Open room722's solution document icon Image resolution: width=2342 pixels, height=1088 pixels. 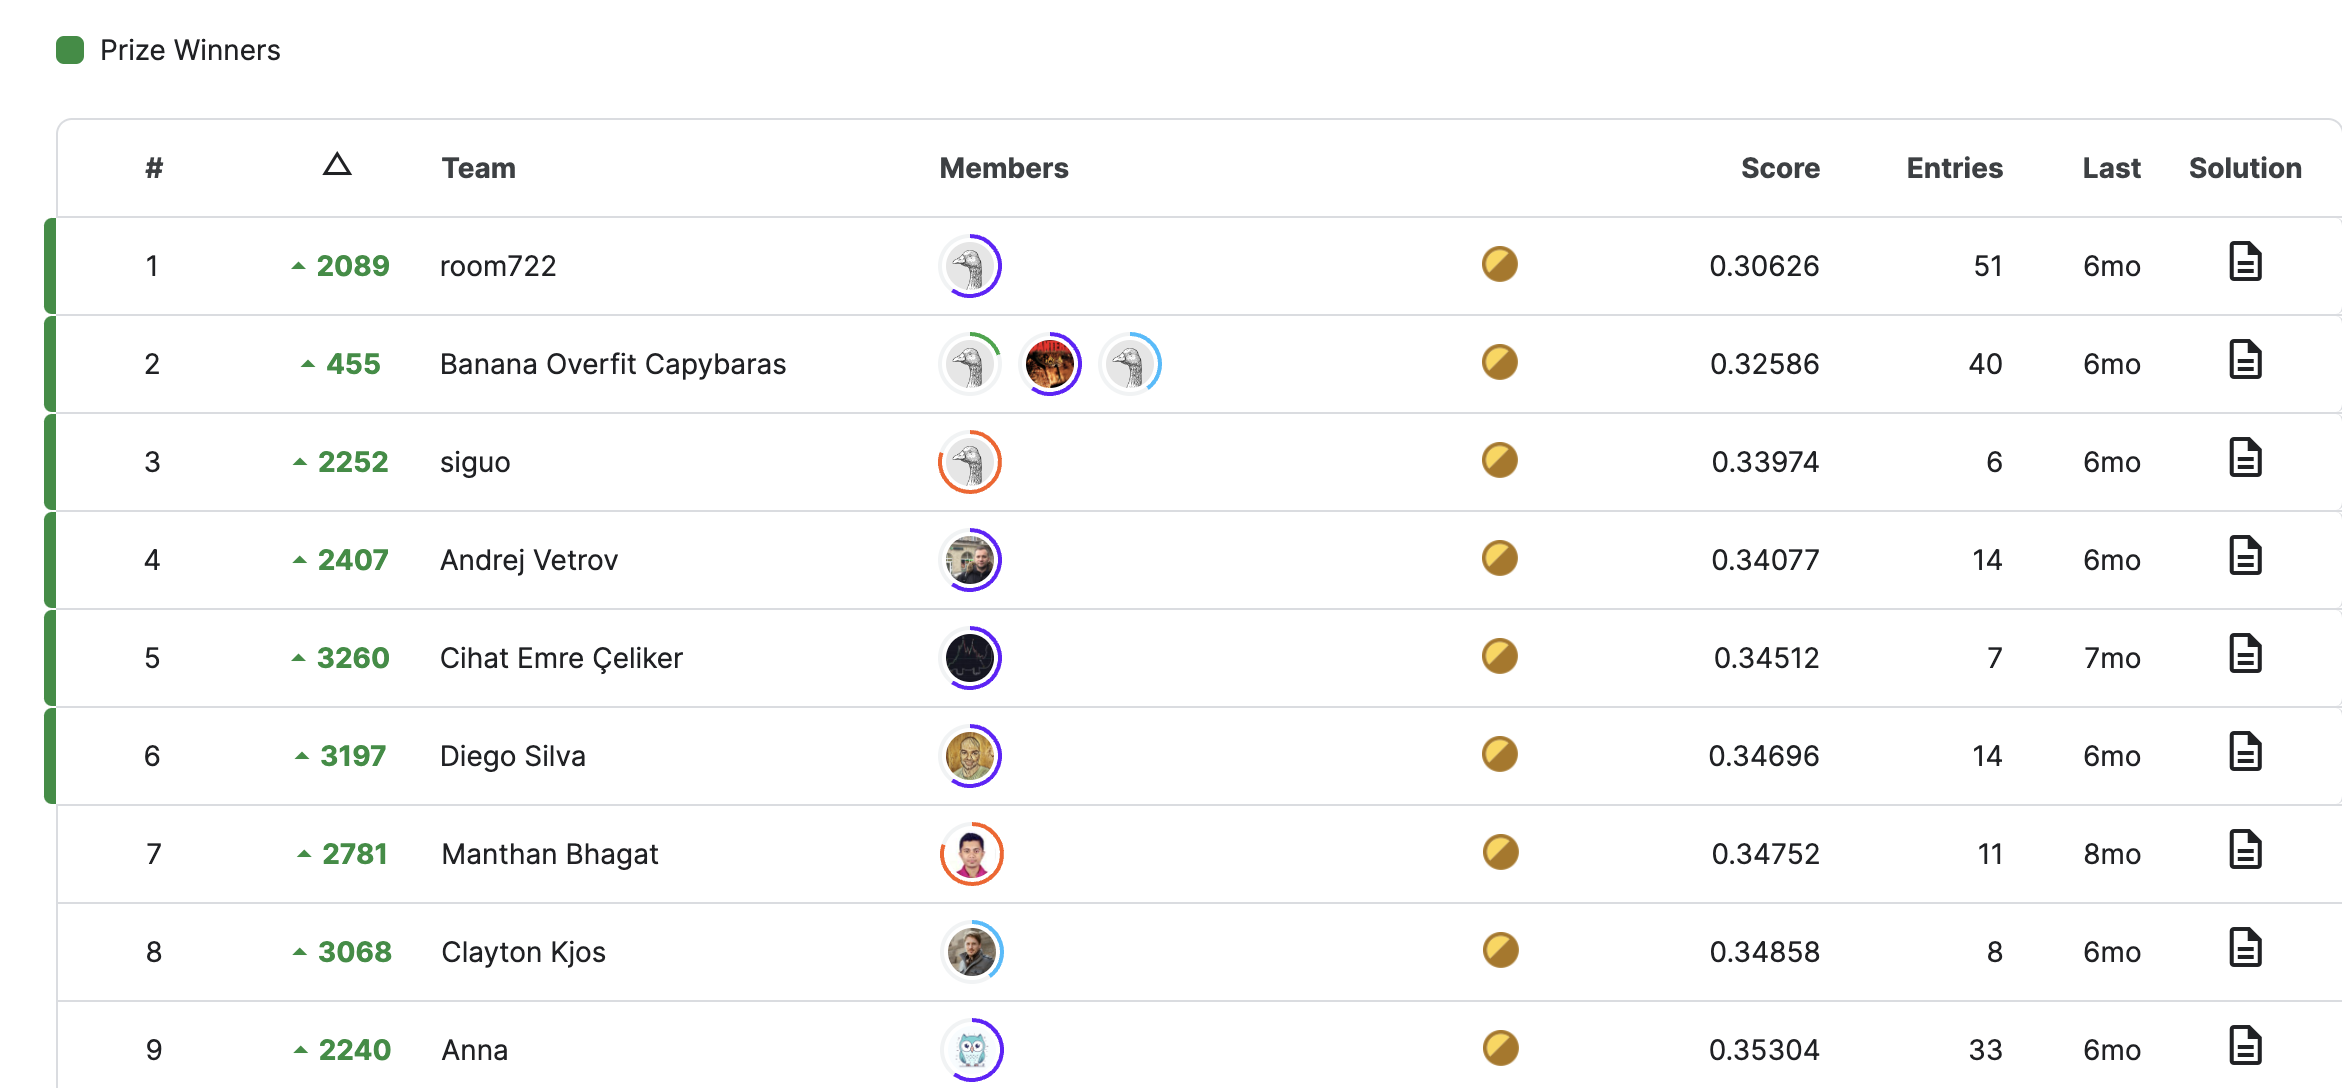click(x=2245, y=263)
